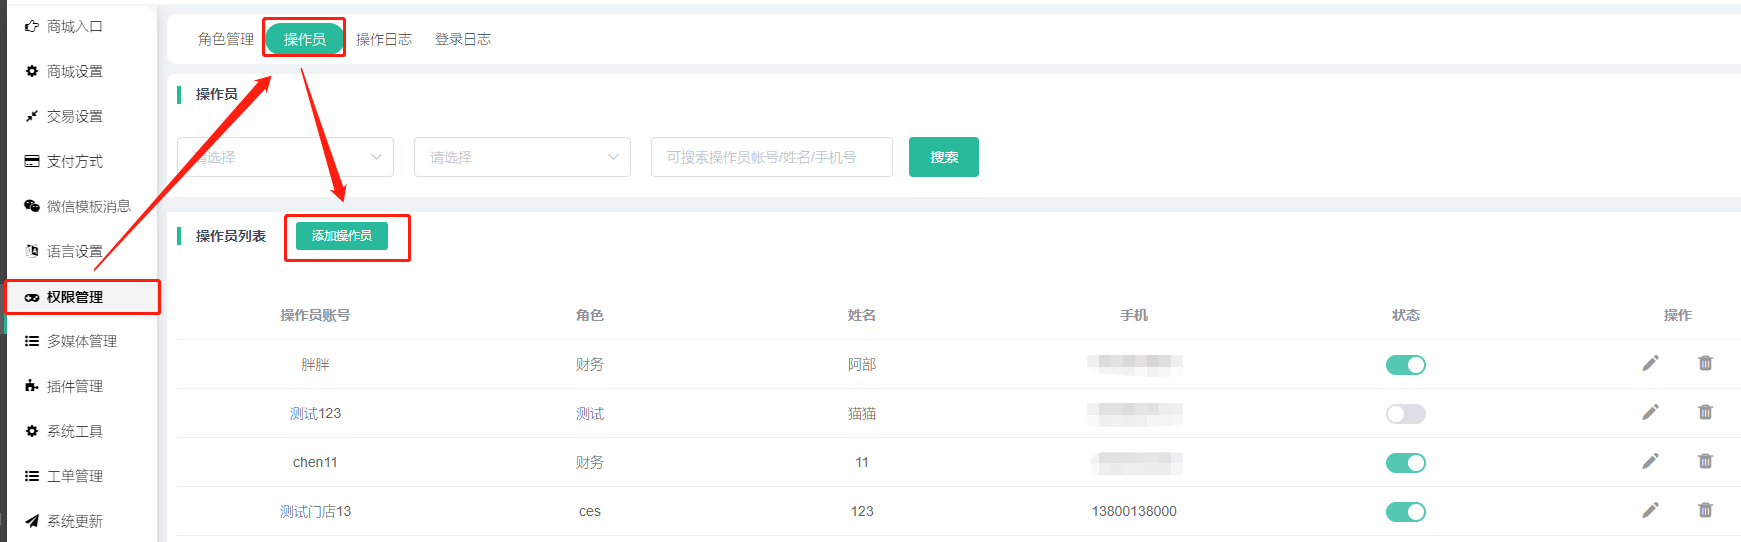Delete operator 测试门店13 with trash icon
1741x542 pixels.
[x=1705, y=510]
